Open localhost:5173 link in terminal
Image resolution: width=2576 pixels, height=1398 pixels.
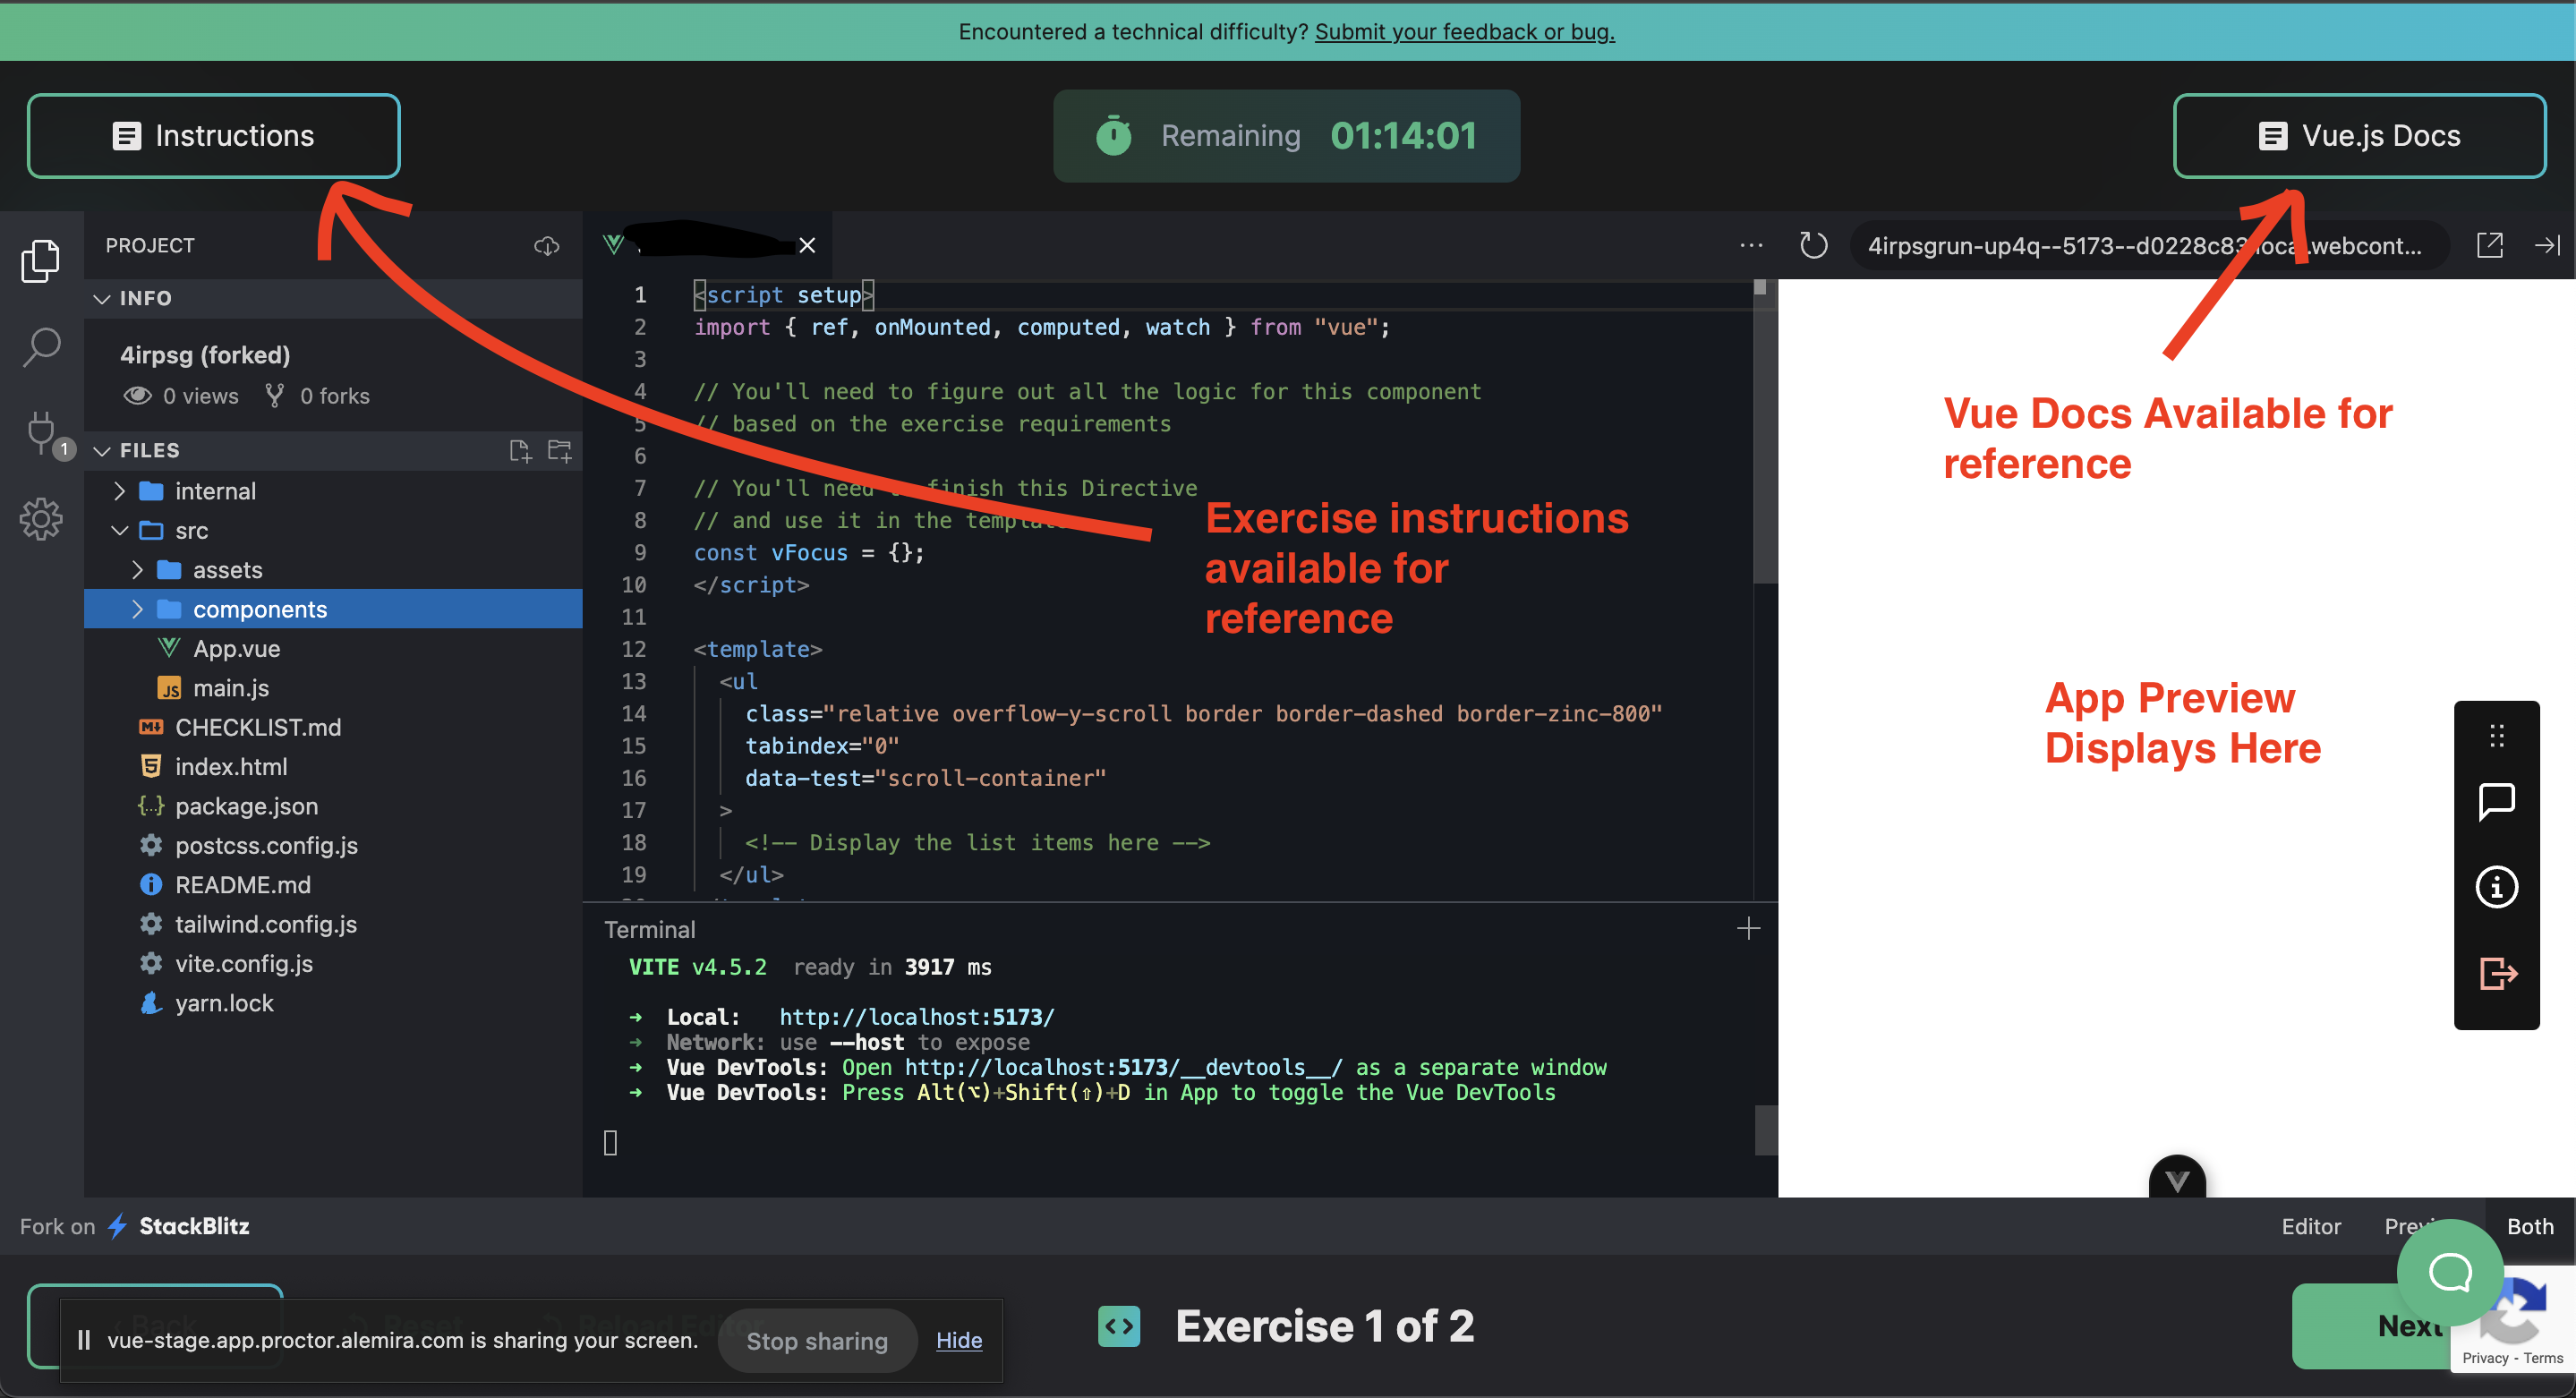pyautogui.click(x=916, y=1017)
